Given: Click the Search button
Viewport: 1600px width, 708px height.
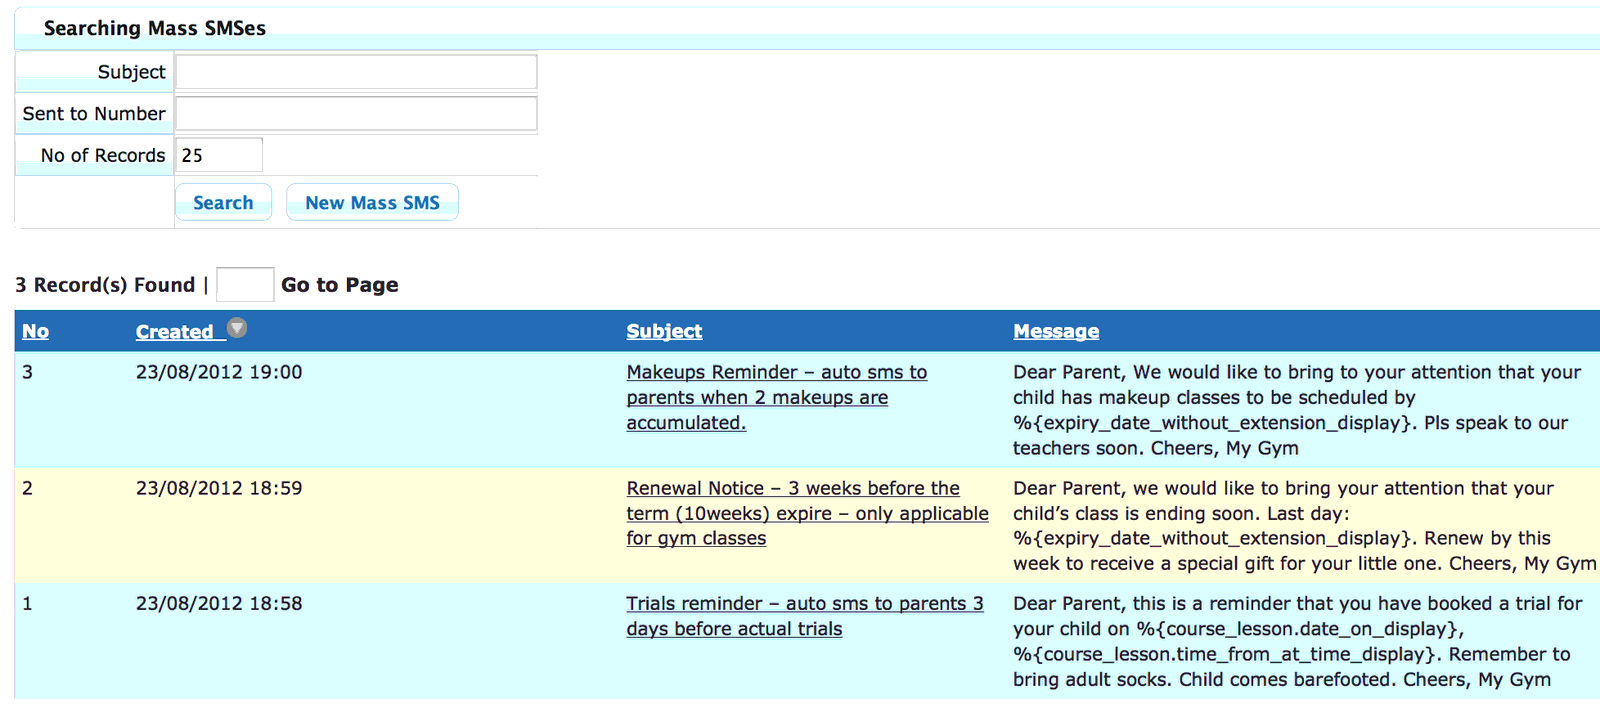Looking at the screenshot, I should tap(223, 202).
